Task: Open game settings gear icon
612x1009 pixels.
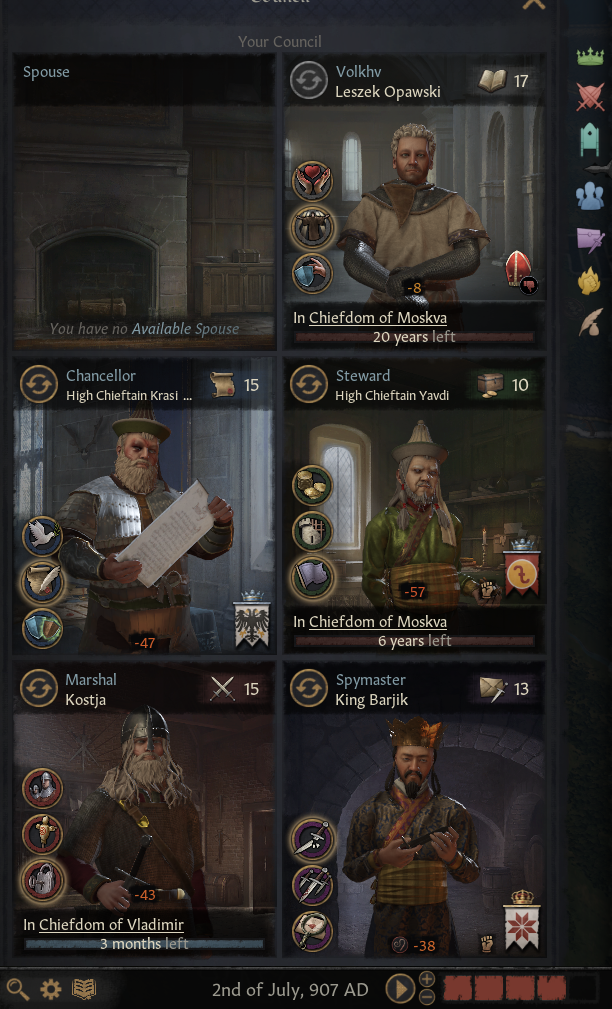Action: 51,989
